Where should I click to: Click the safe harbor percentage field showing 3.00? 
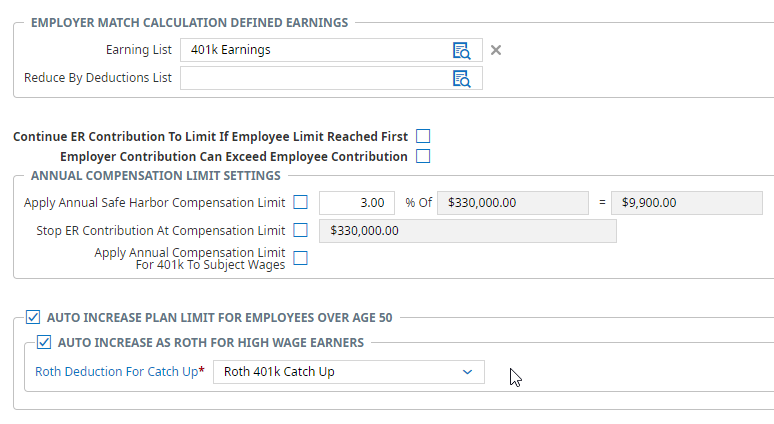click(356, 202)
